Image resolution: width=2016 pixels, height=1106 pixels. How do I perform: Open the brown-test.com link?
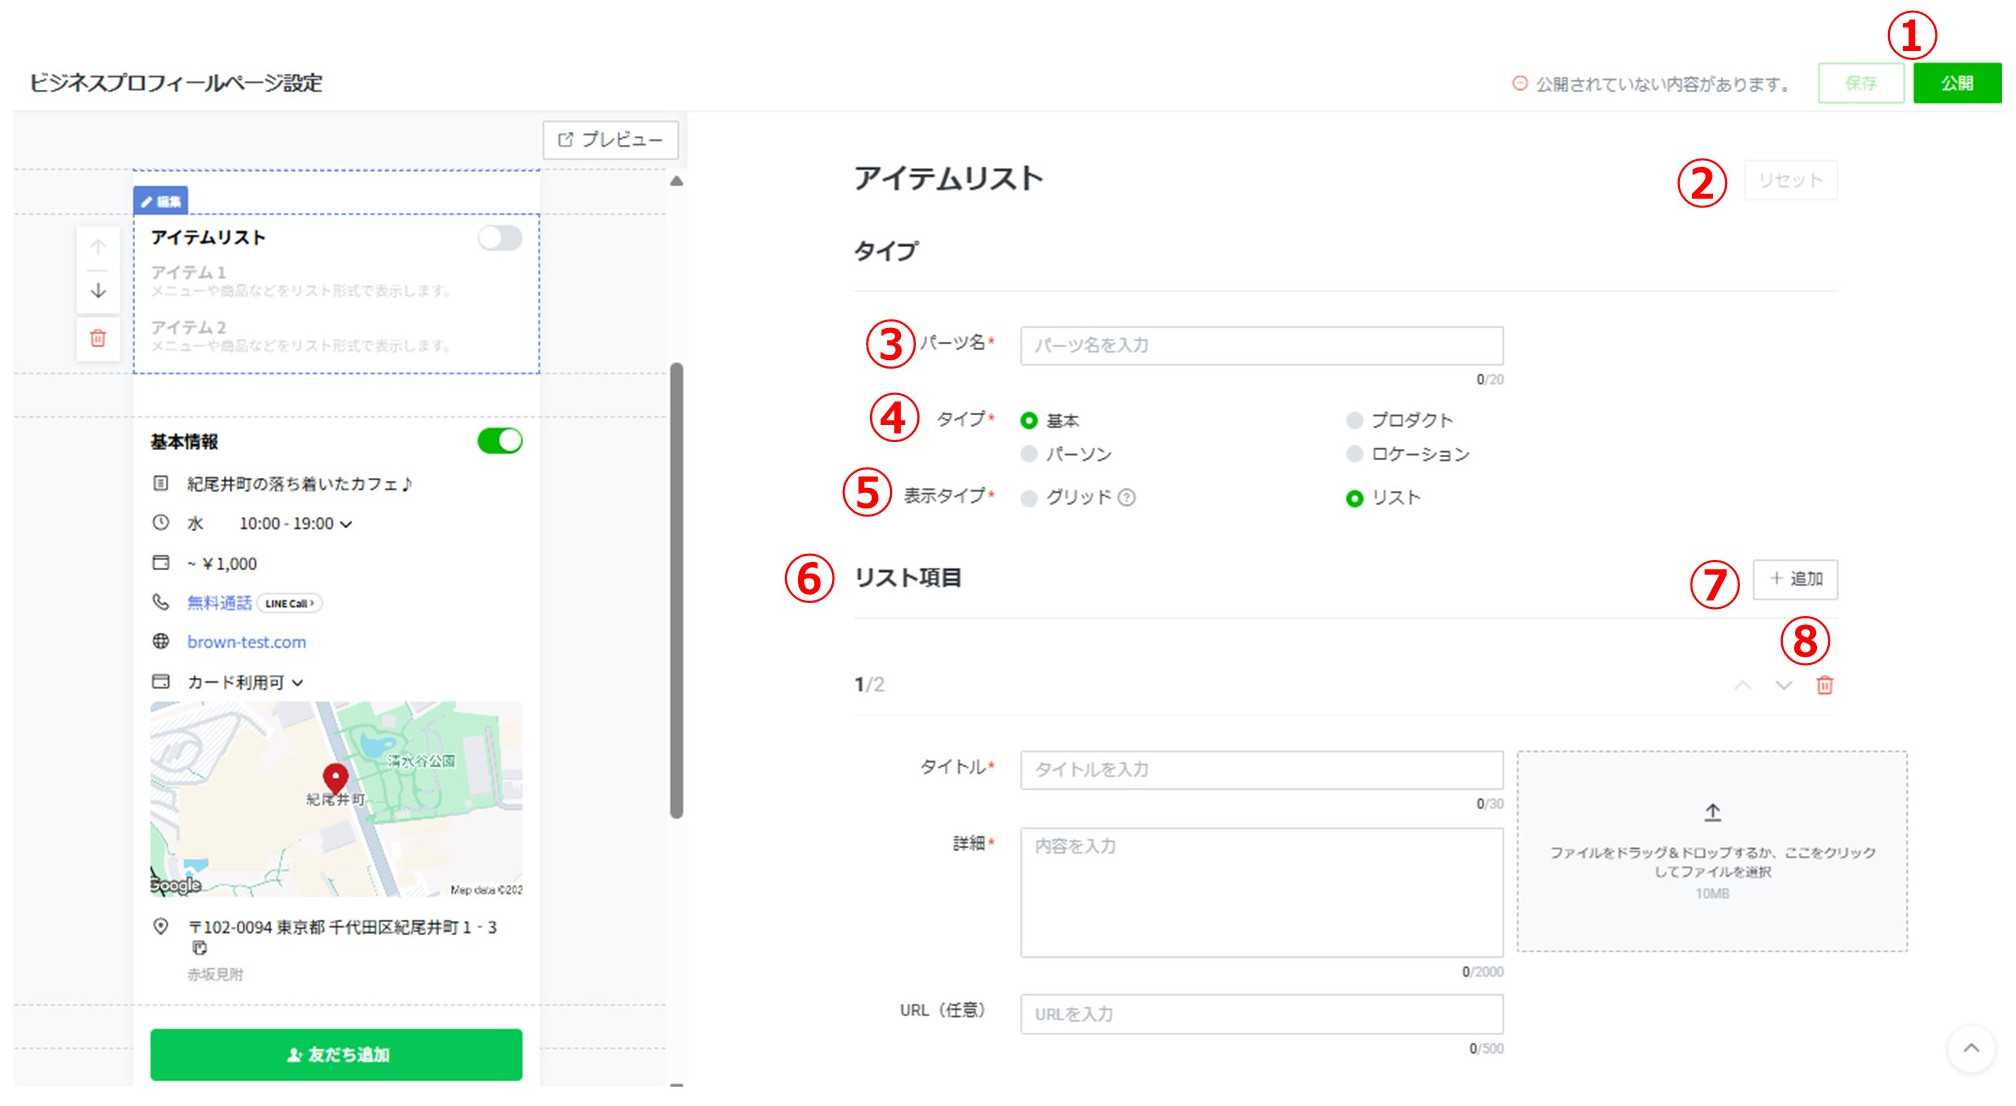tap(246, 641)
